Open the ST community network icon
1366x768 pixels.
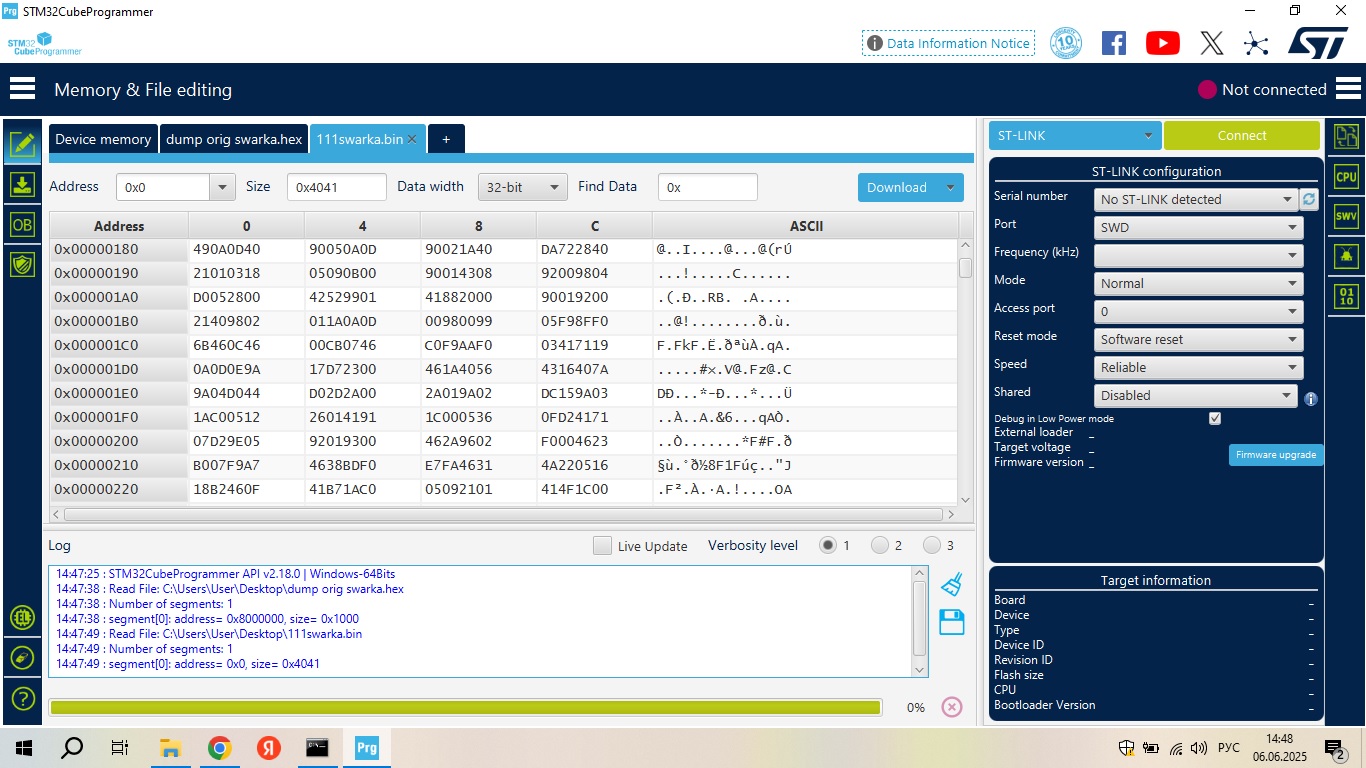point(1256,43)
